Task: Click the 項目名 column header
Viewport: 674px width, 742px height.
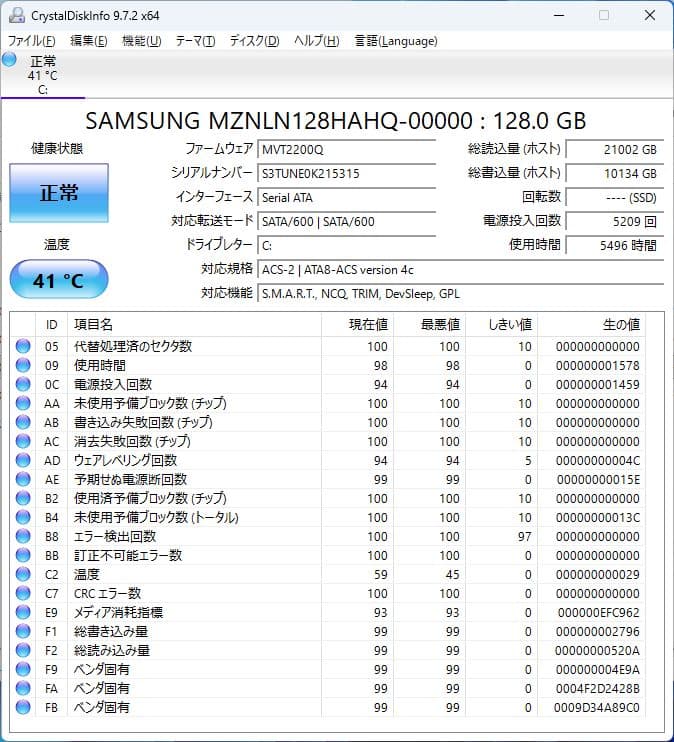Action: point(195,325)
